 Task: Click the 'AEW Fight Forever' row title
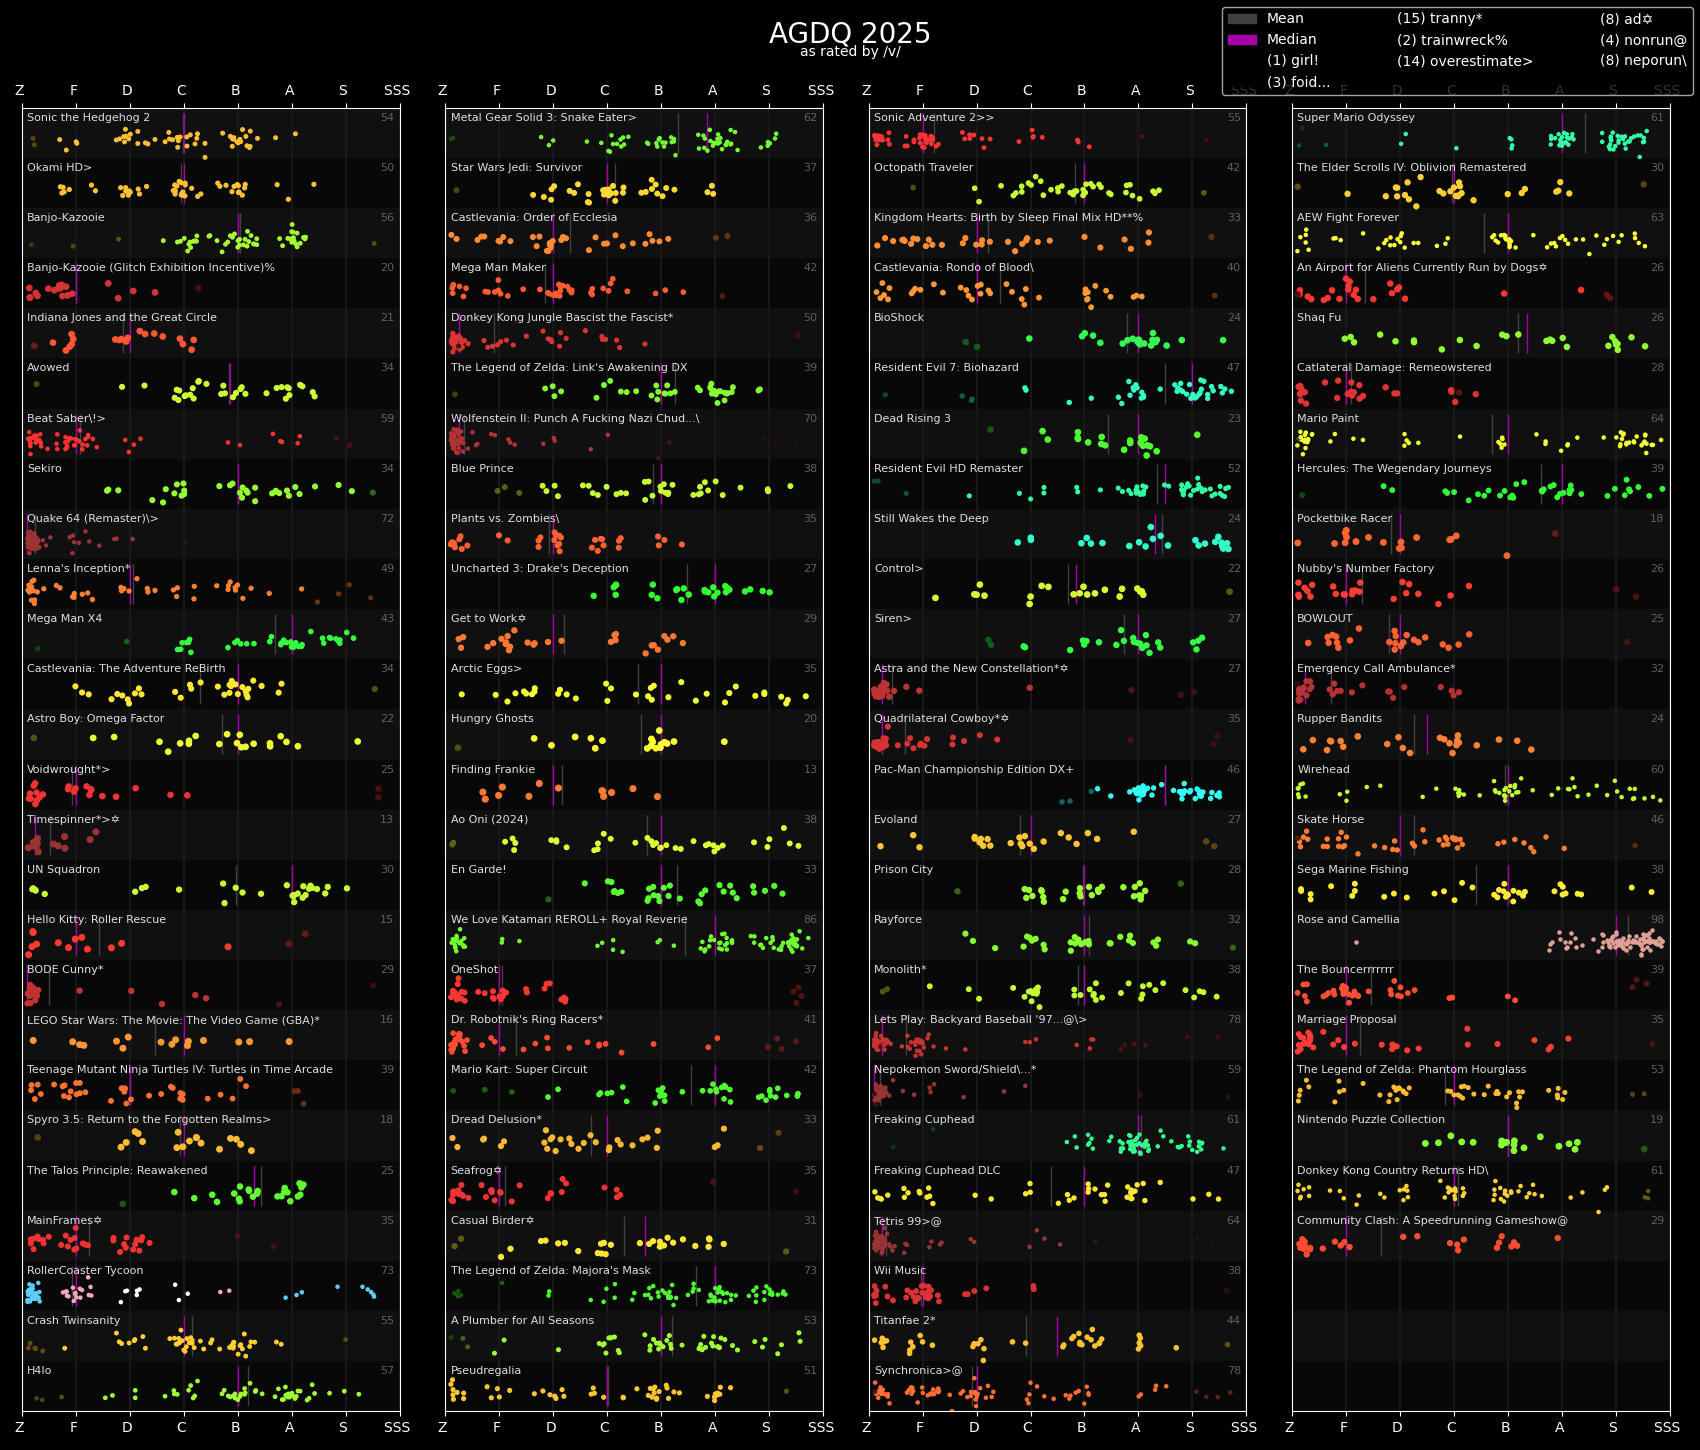point(1348,218)
